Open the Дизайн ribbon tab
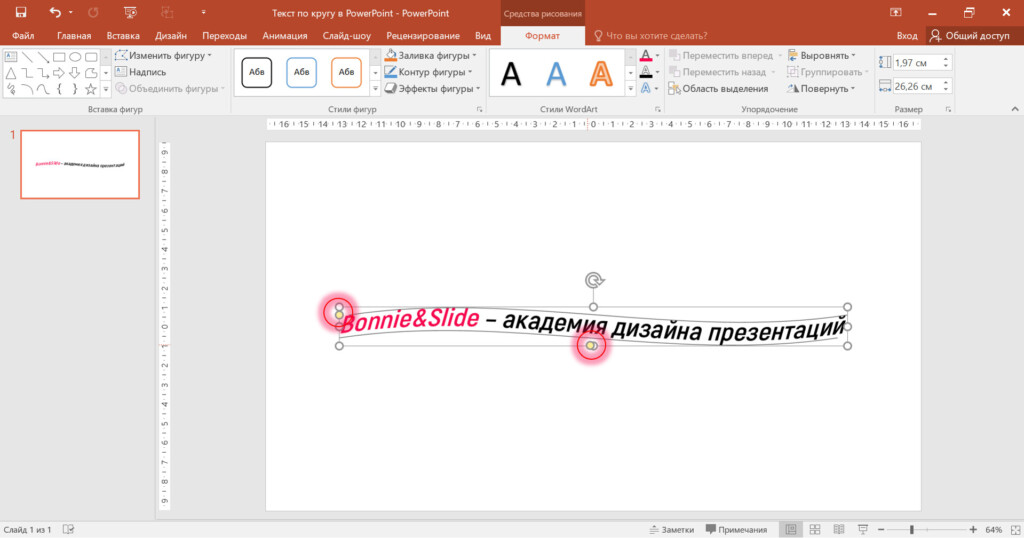Viewport: 1024px width, 538px height. (170, 36)
